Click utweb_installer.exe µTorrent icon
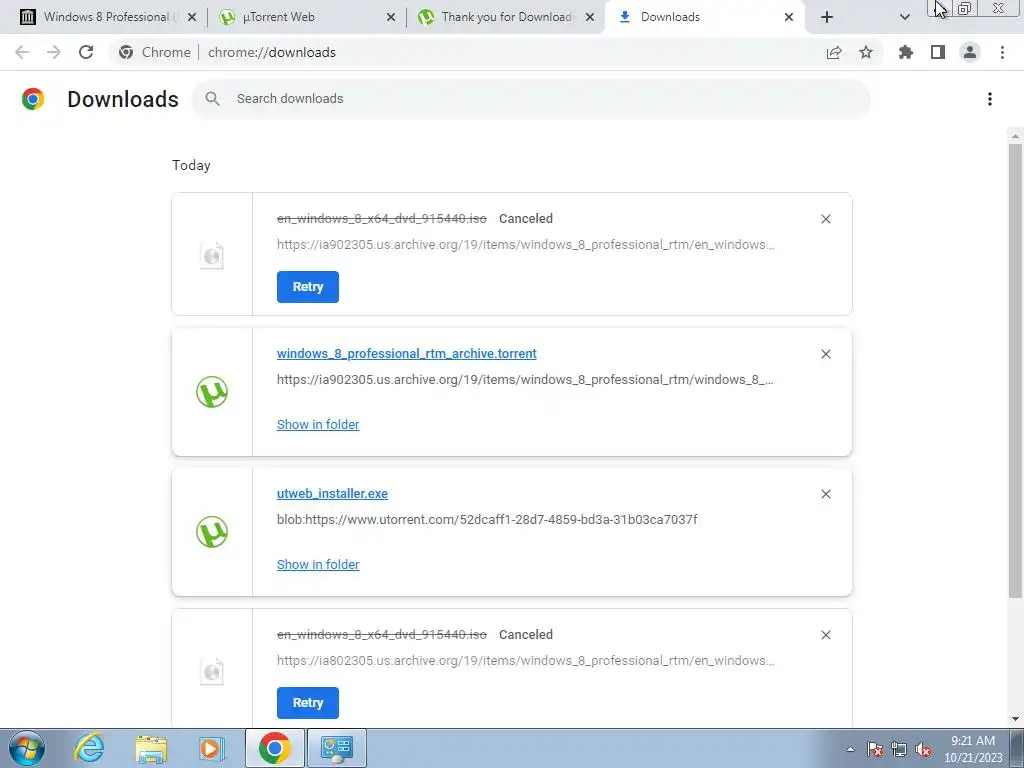 (212, 532)
